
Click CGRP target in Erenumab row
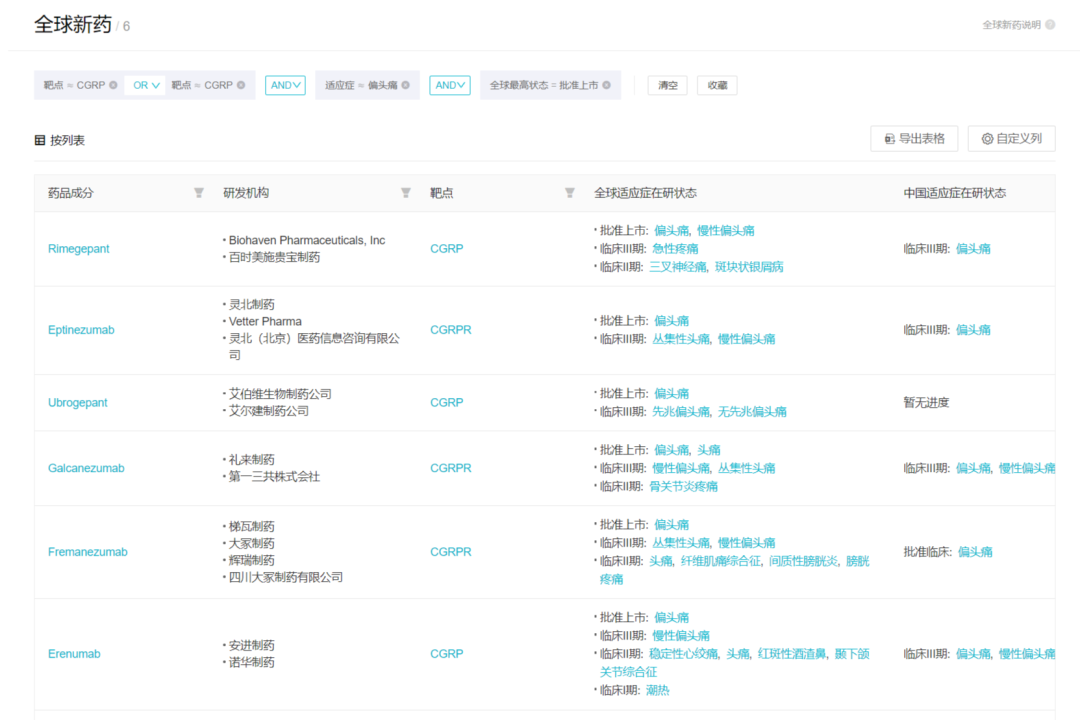point(446,654)
